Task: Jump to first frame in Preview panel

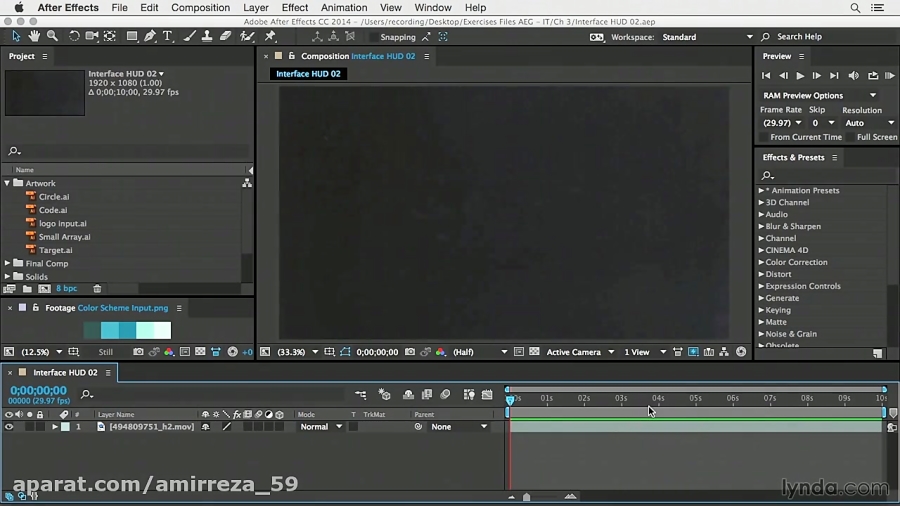Action: tap(766, 75)
